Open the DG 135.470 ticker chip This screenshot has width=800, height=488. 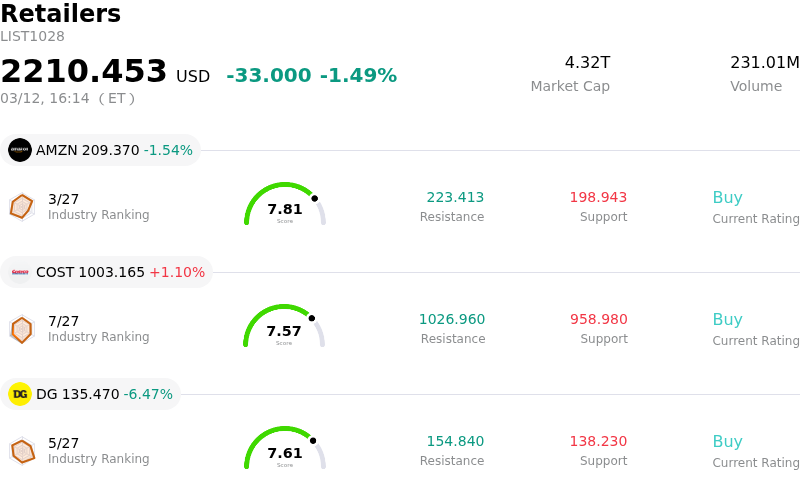click(91, 394)
